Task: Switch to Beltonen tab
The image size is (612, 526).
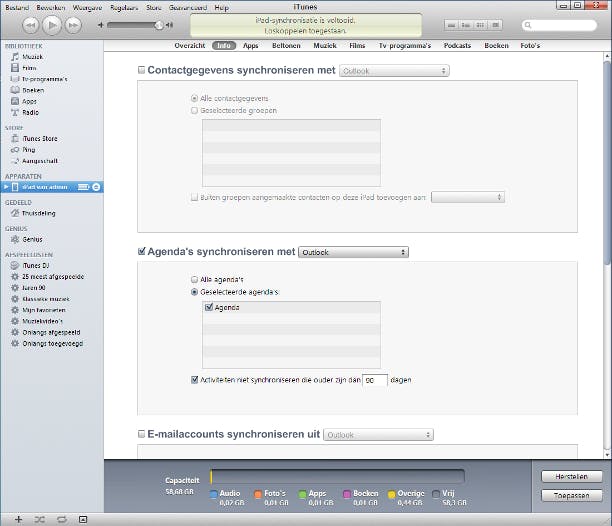Action: click(286, 46)
